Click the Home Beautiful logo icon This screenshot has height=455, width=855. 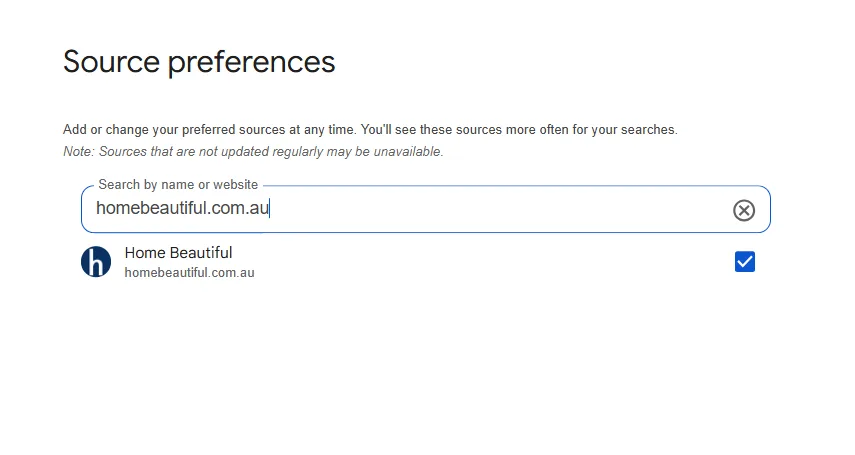(x=96, y=262)
